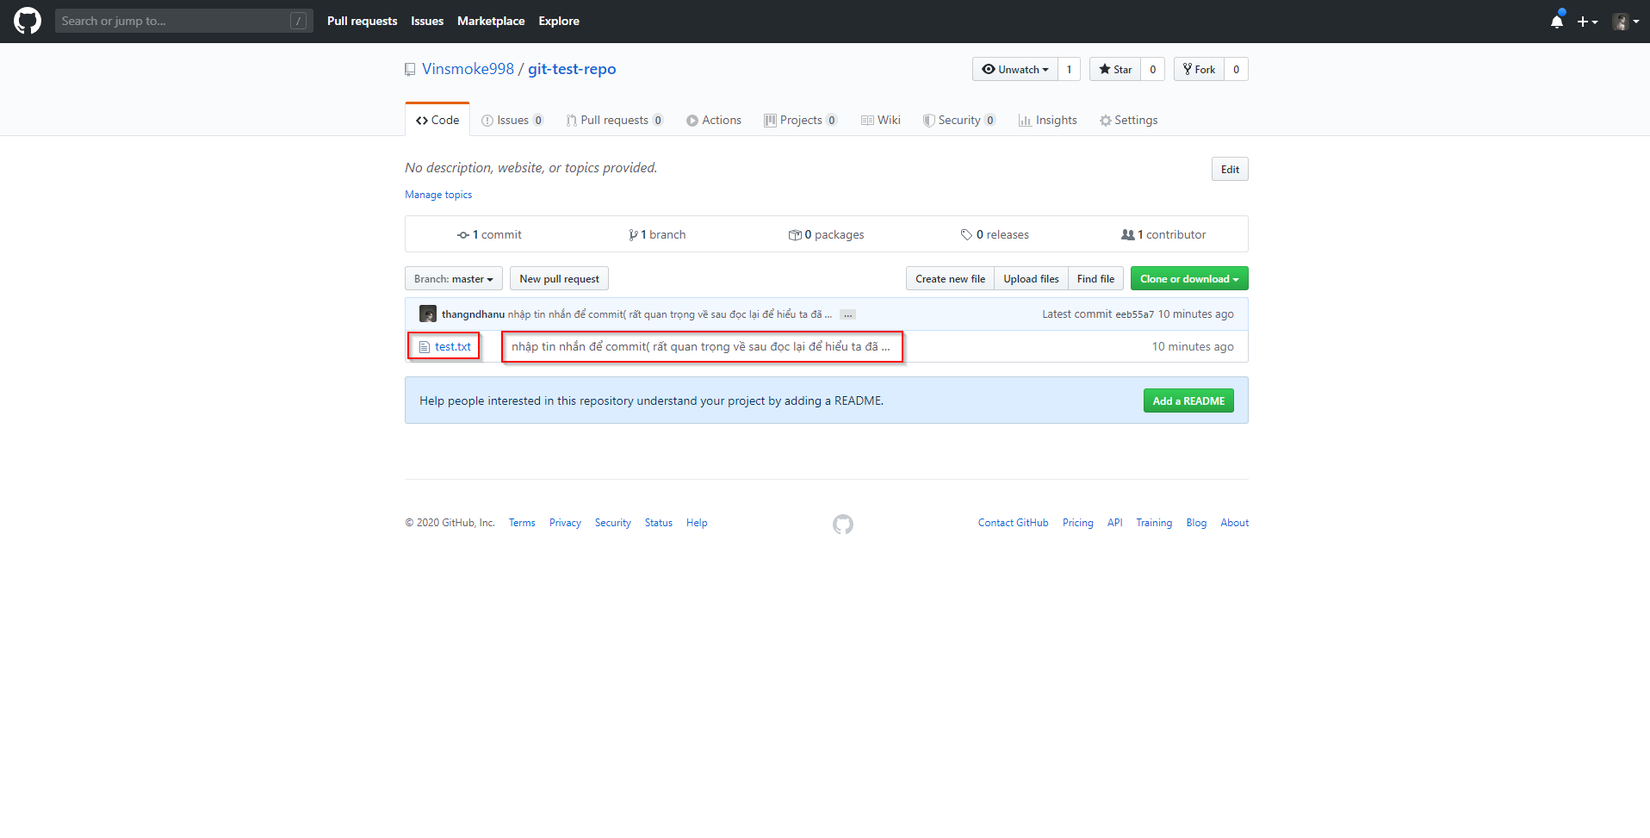This screenshot has width=1650, height=838.
Task: Star this repository
Action: (1115, 69)
